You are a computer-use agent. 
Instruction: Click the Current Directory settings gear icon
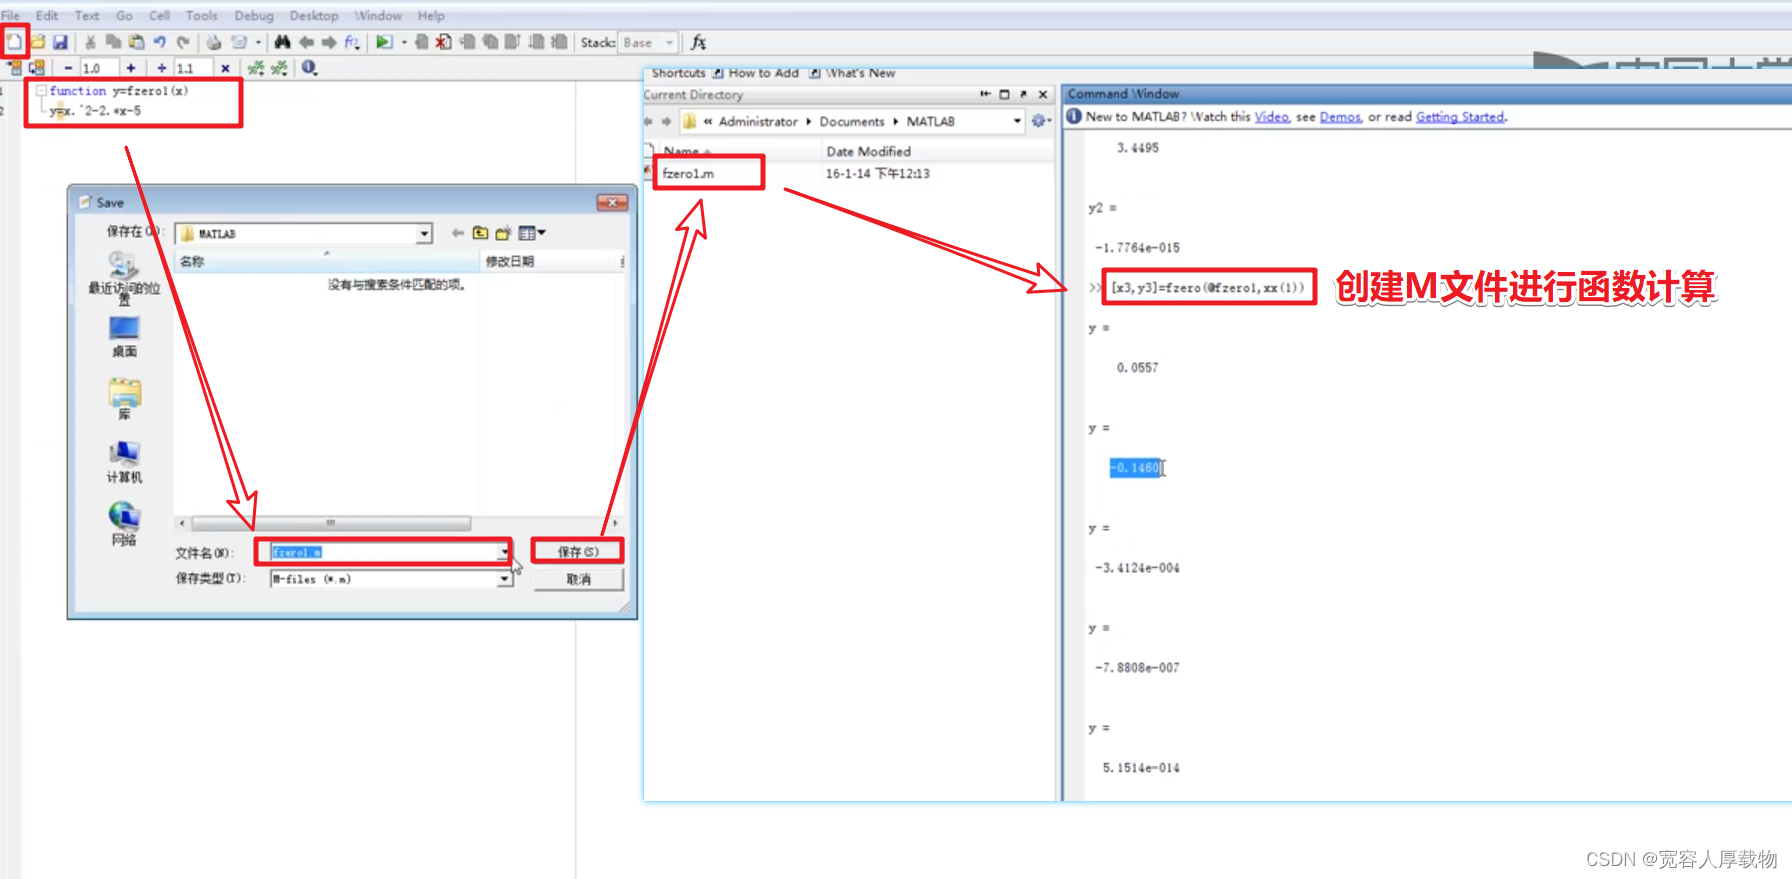(1039, 121)
